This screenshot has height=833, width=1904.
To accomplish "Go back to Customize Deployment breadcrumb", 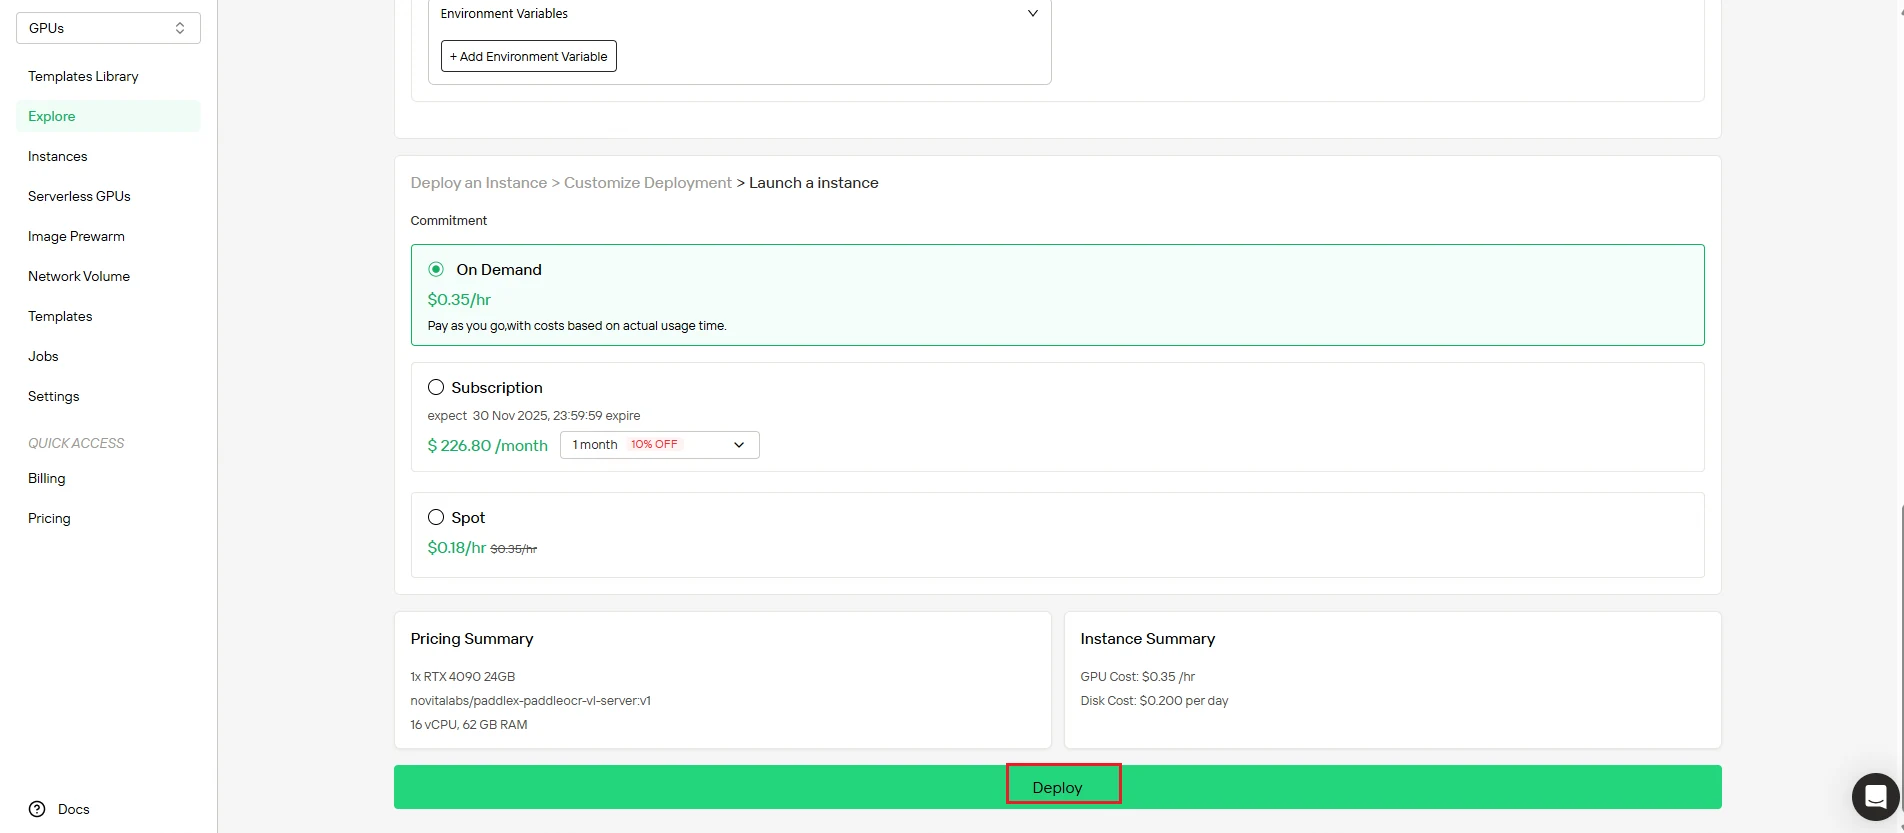I will pyautogui.click(x=647, y=183).
